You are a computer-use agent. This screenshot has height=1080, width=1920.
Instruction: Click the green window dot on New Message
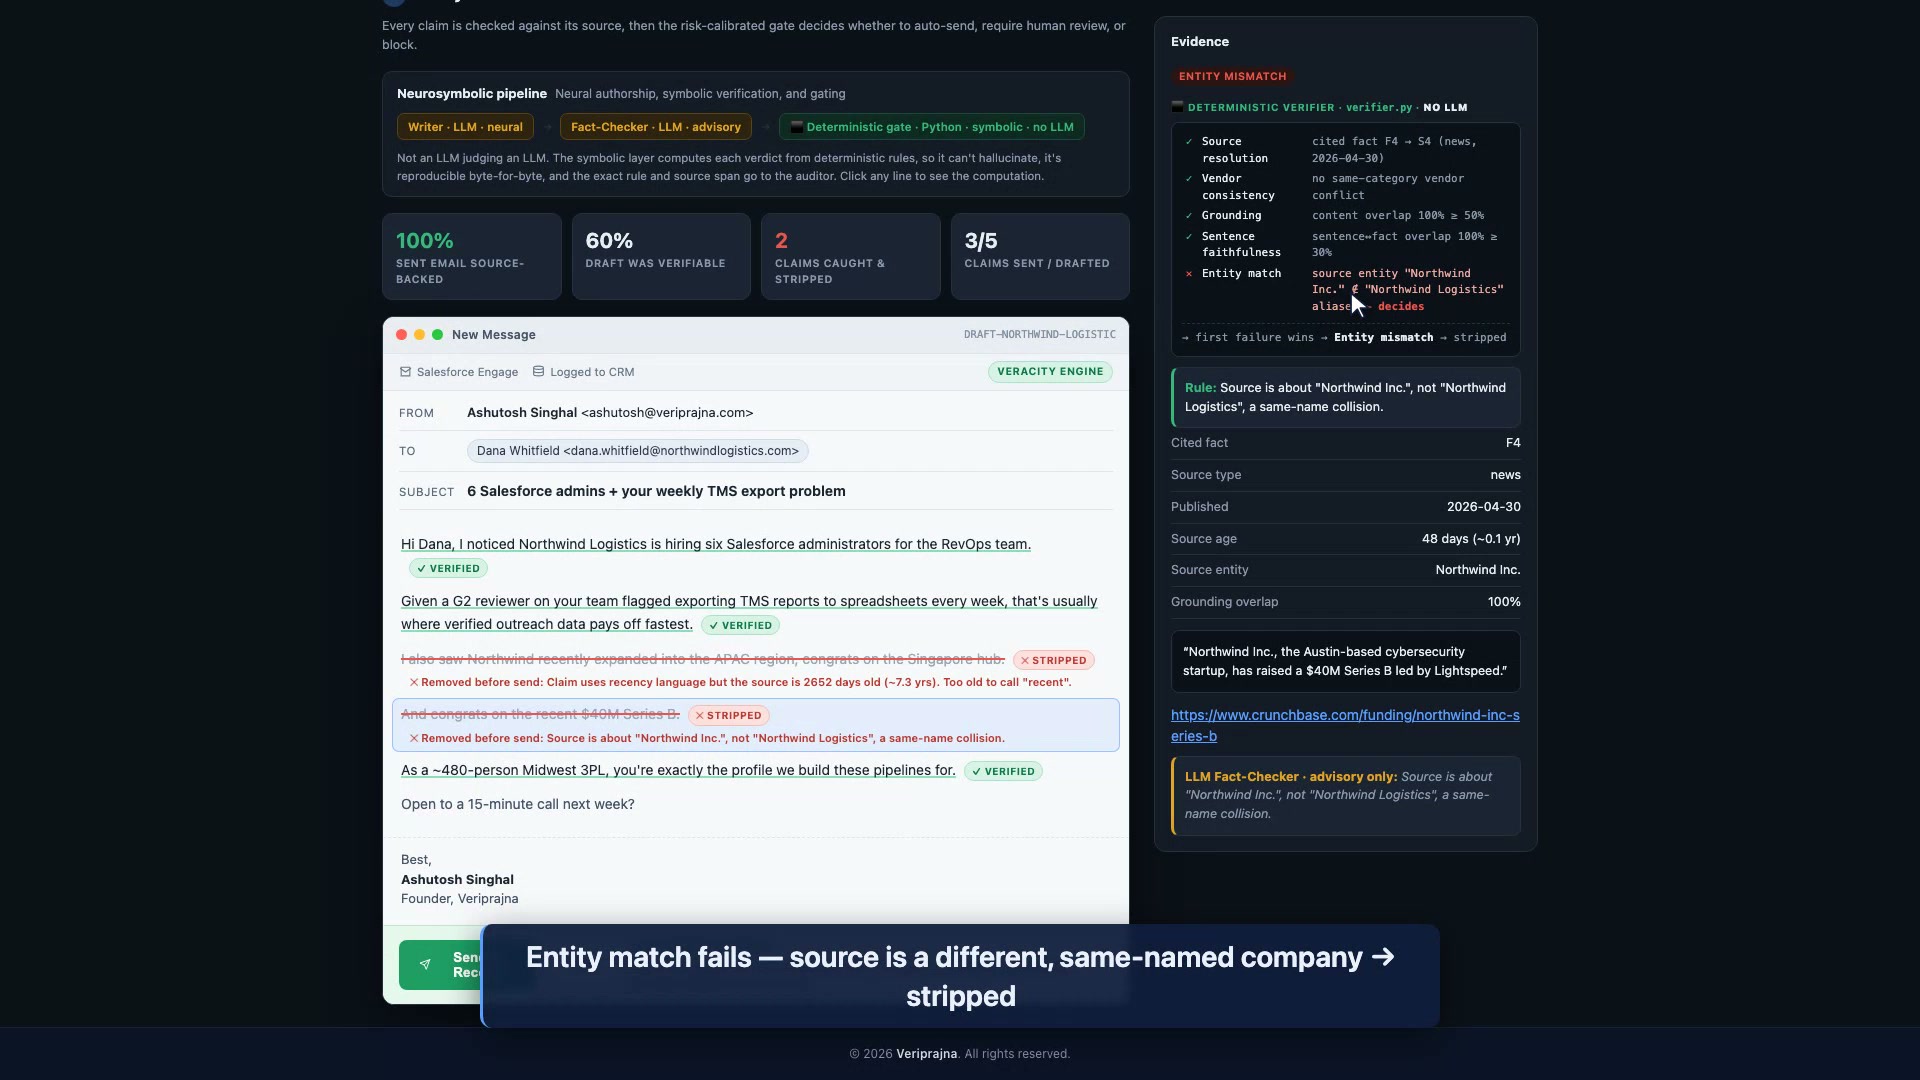437,335
